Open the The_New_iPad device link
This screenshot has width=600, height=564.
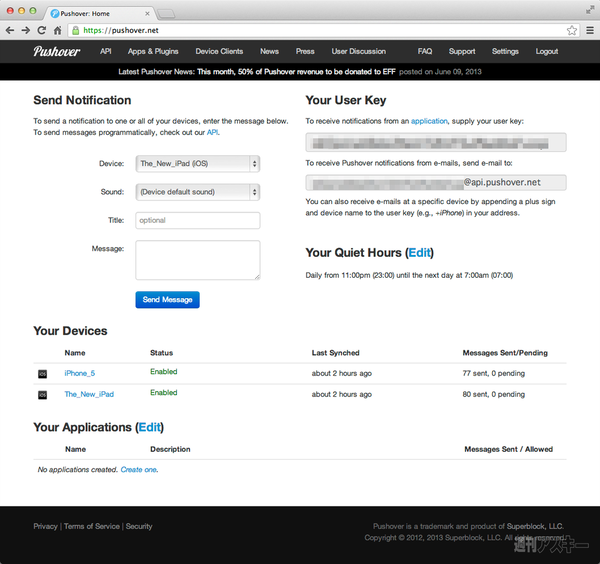click(x=89, y=394)
